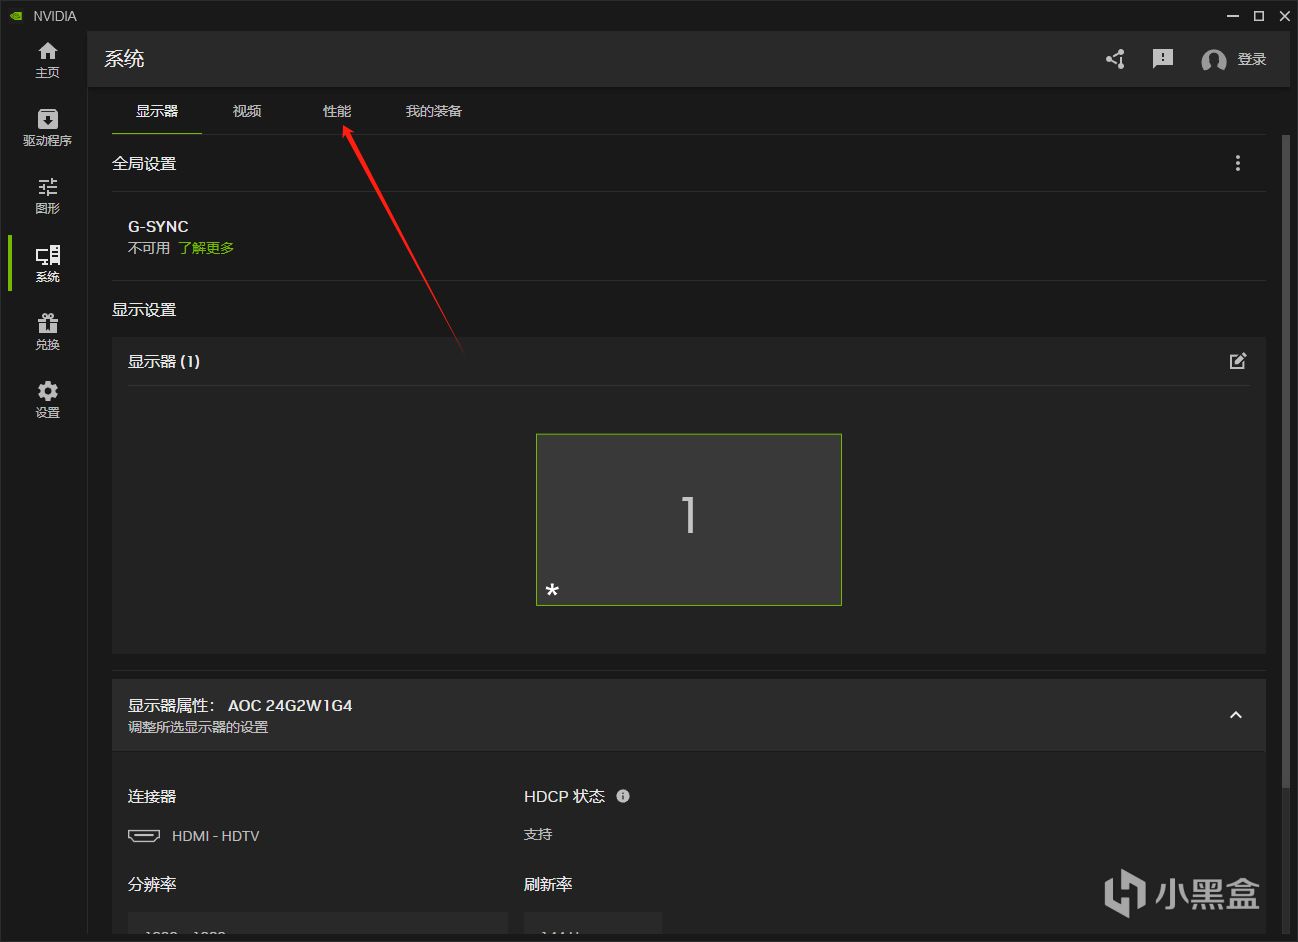Click the HDMI - HDTV connector text
Image resolution: width=1298 pixels, height=942 pixels.
215,836
